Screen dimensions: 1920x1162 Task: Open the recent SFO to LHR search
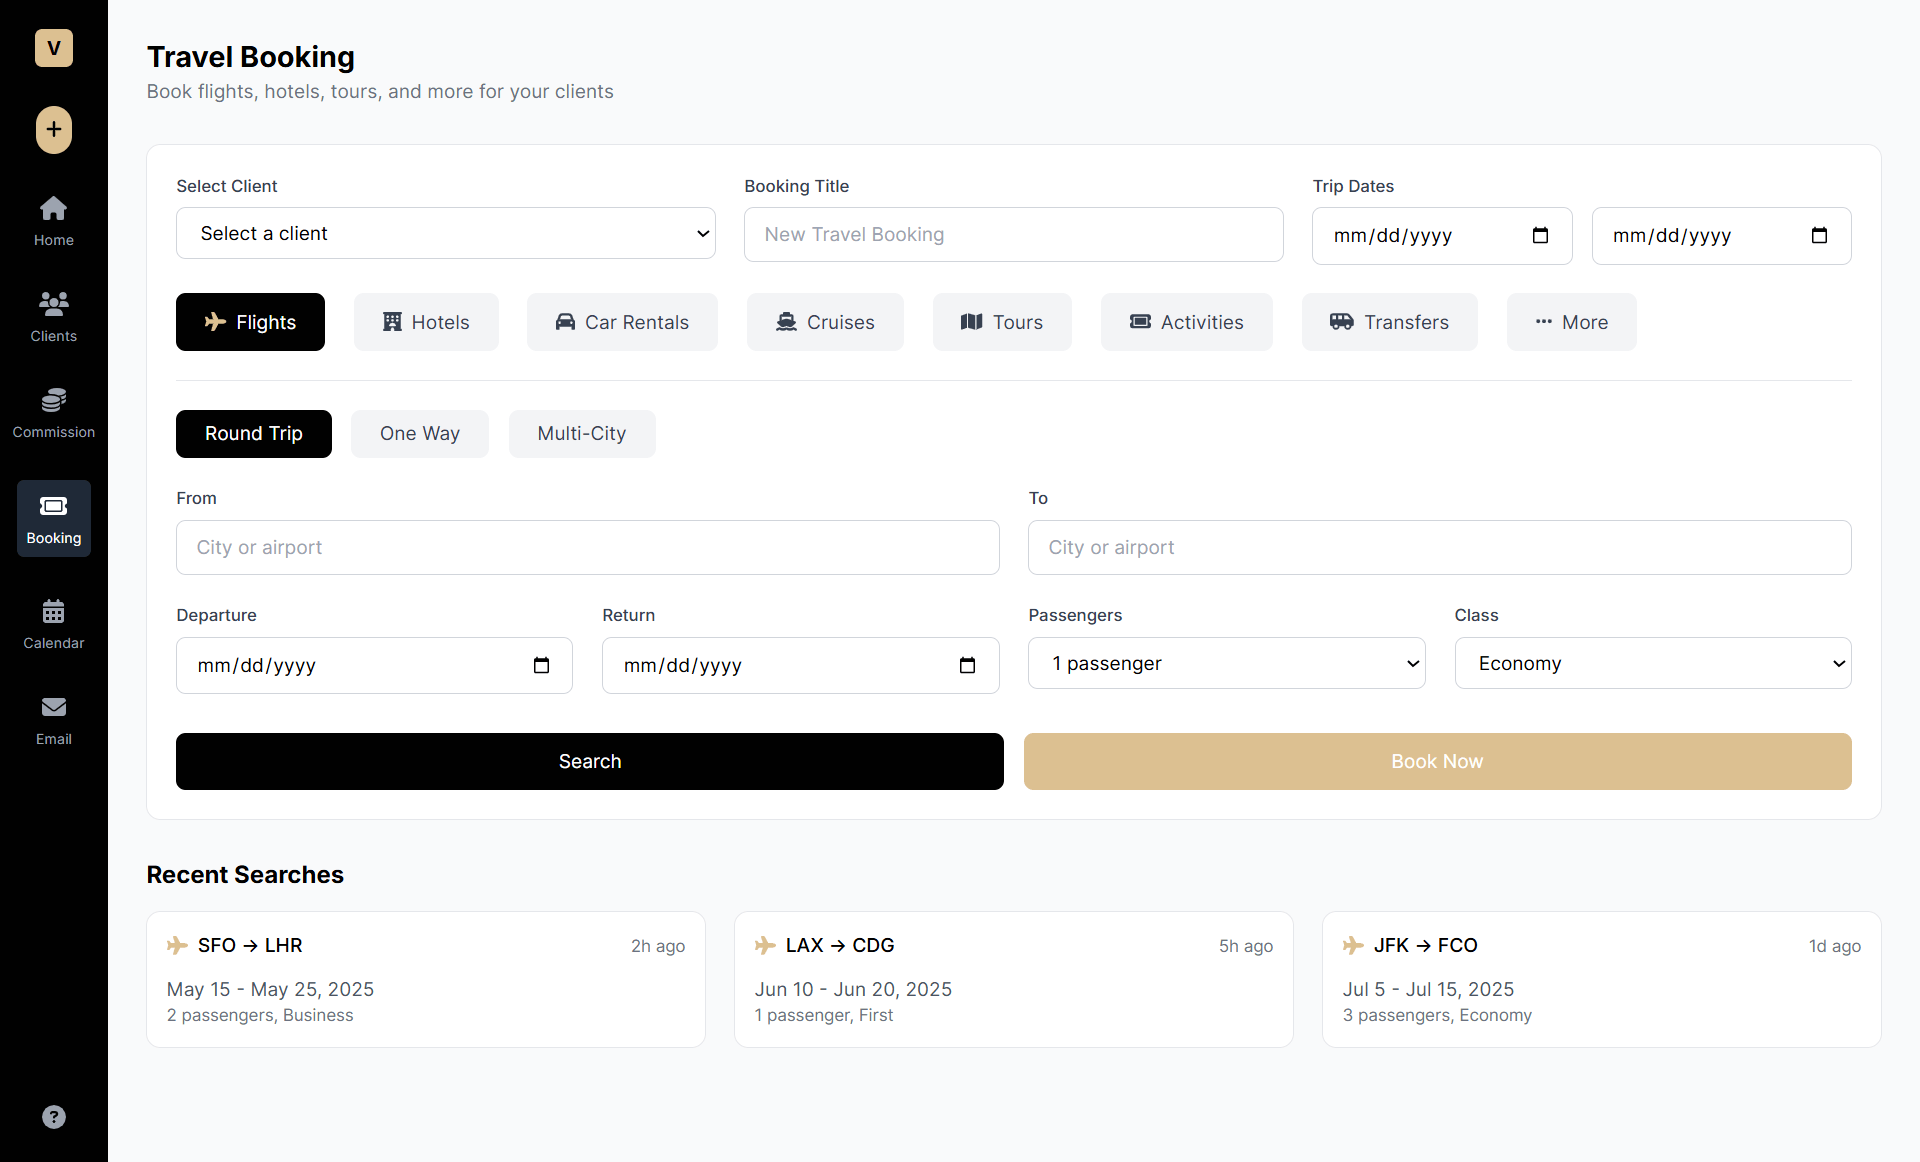pos(425,979)
